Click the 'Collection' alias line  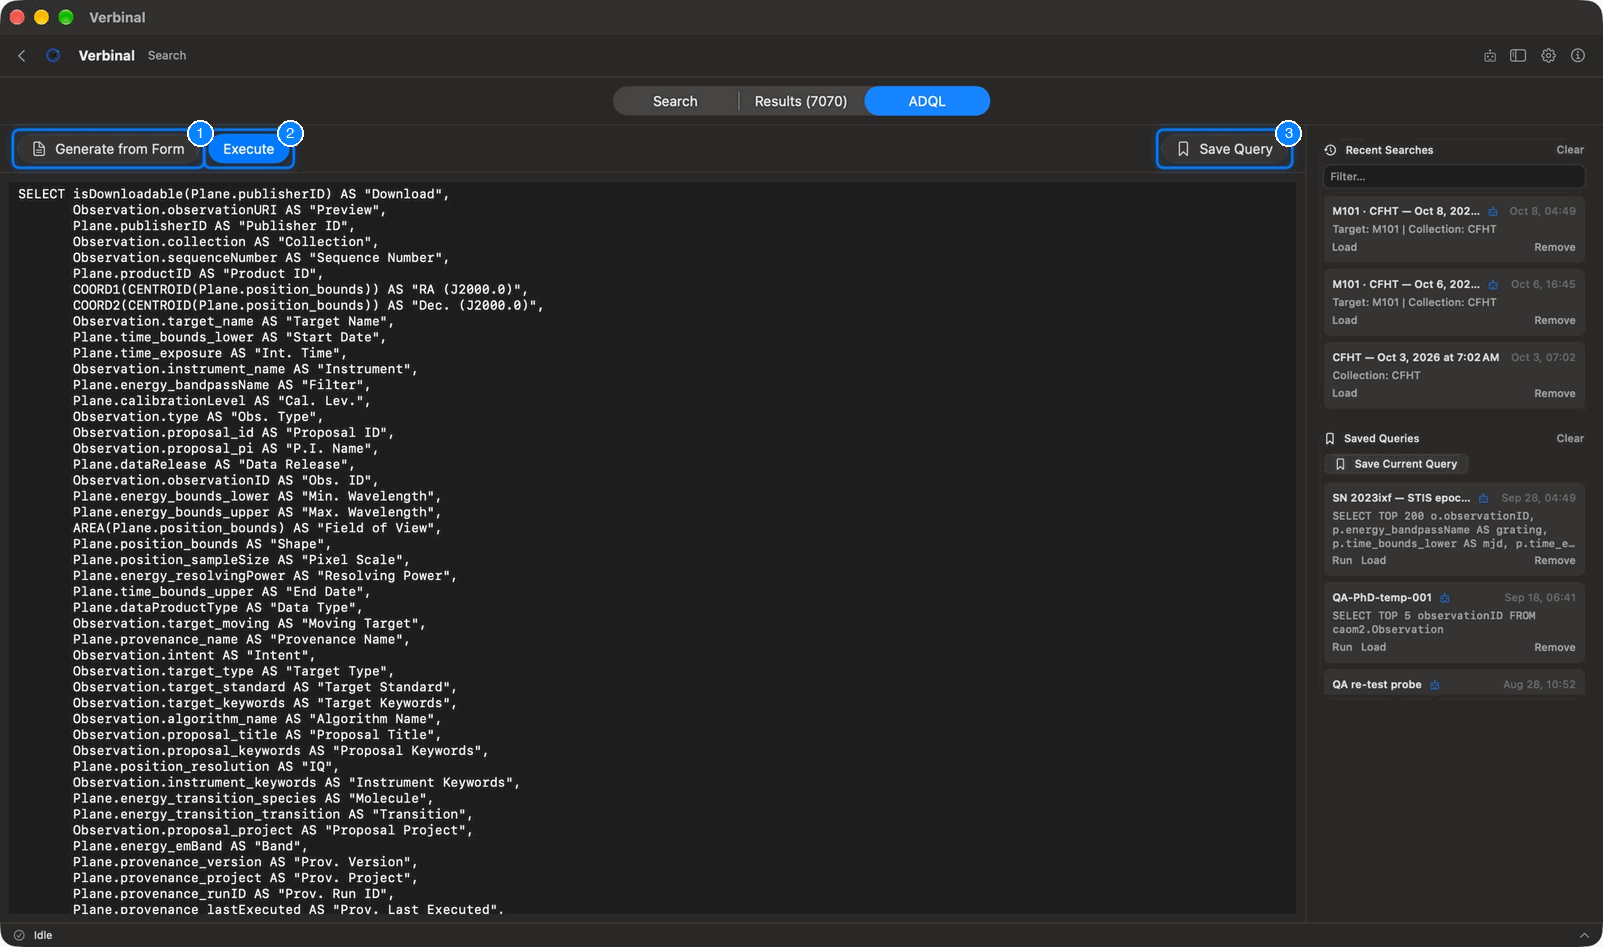226,242
